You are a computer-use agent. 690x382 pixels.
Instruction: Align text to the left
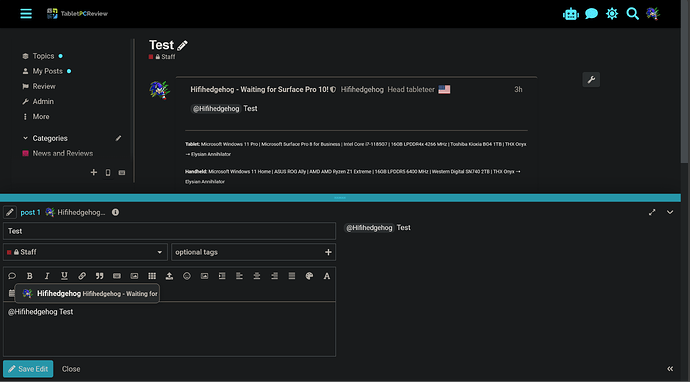[239, 276]
